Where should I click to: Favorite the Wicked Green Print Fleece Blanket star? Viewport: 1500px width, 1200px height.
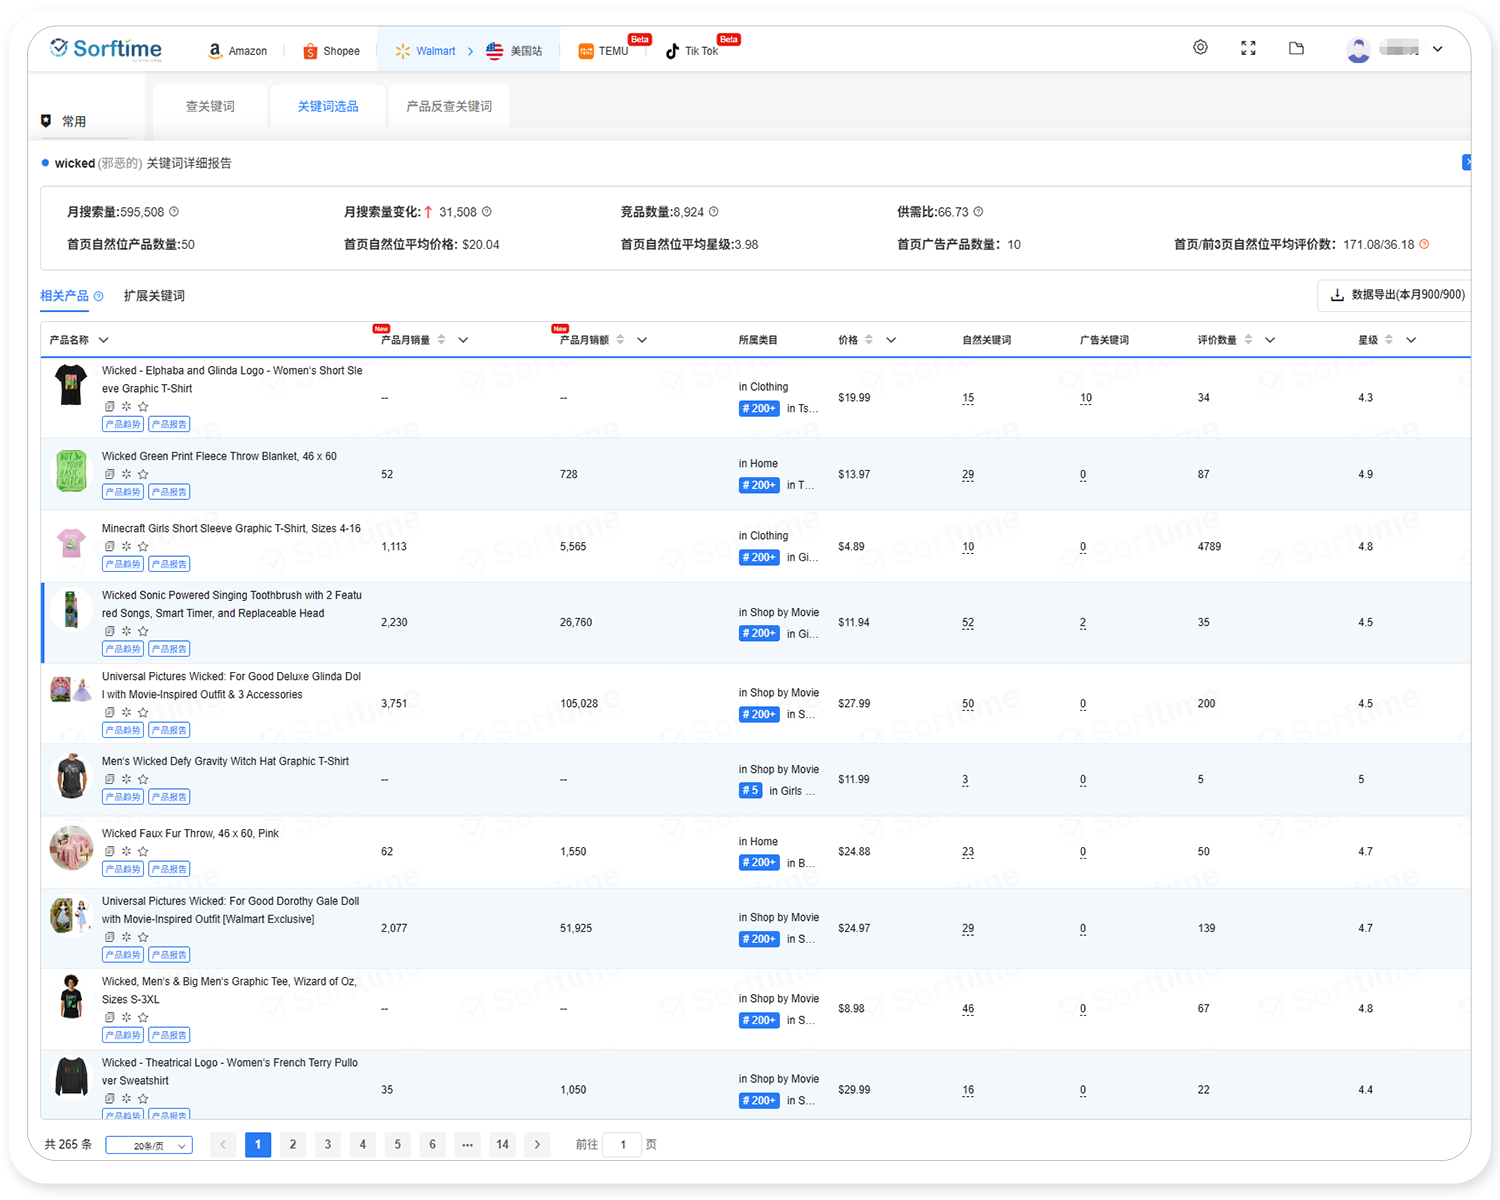click(143, 474)
